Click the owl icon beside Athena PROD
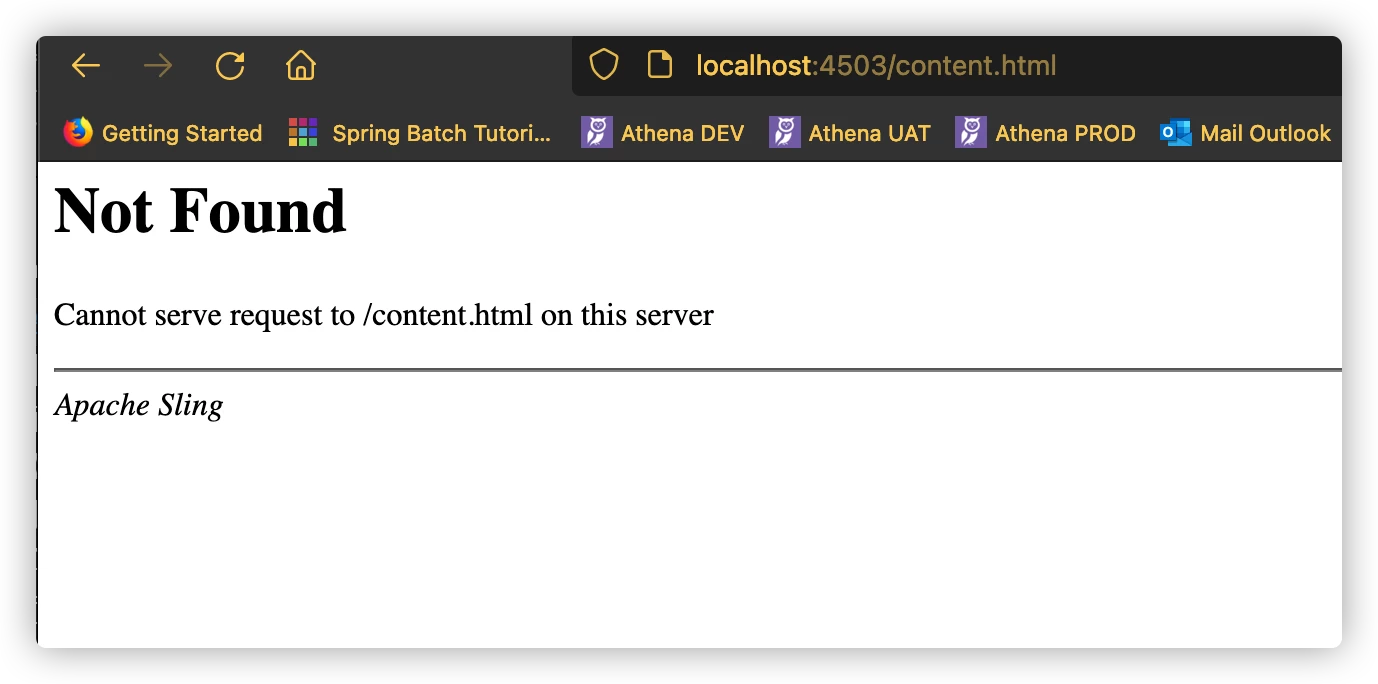The width and height of the screenshot is (1378, 684). tap(971, 132)
